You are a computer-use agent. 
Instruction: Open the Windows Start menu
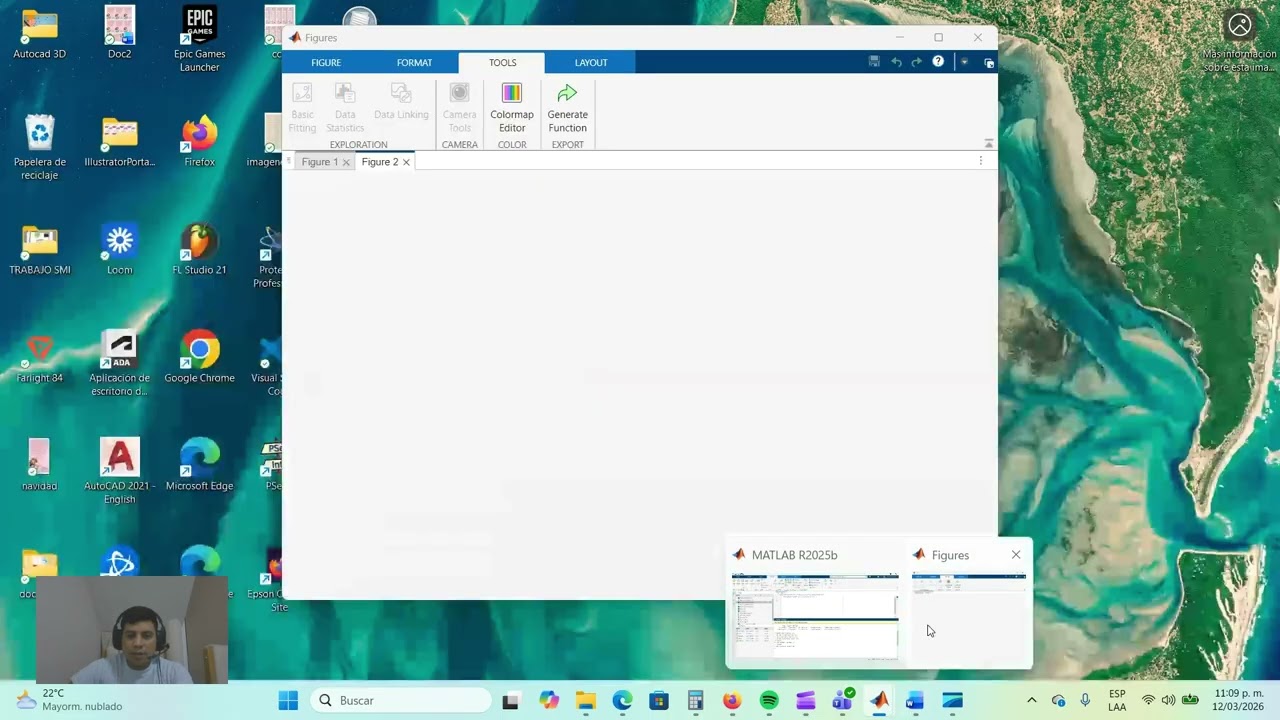click(x=288, y=700)
